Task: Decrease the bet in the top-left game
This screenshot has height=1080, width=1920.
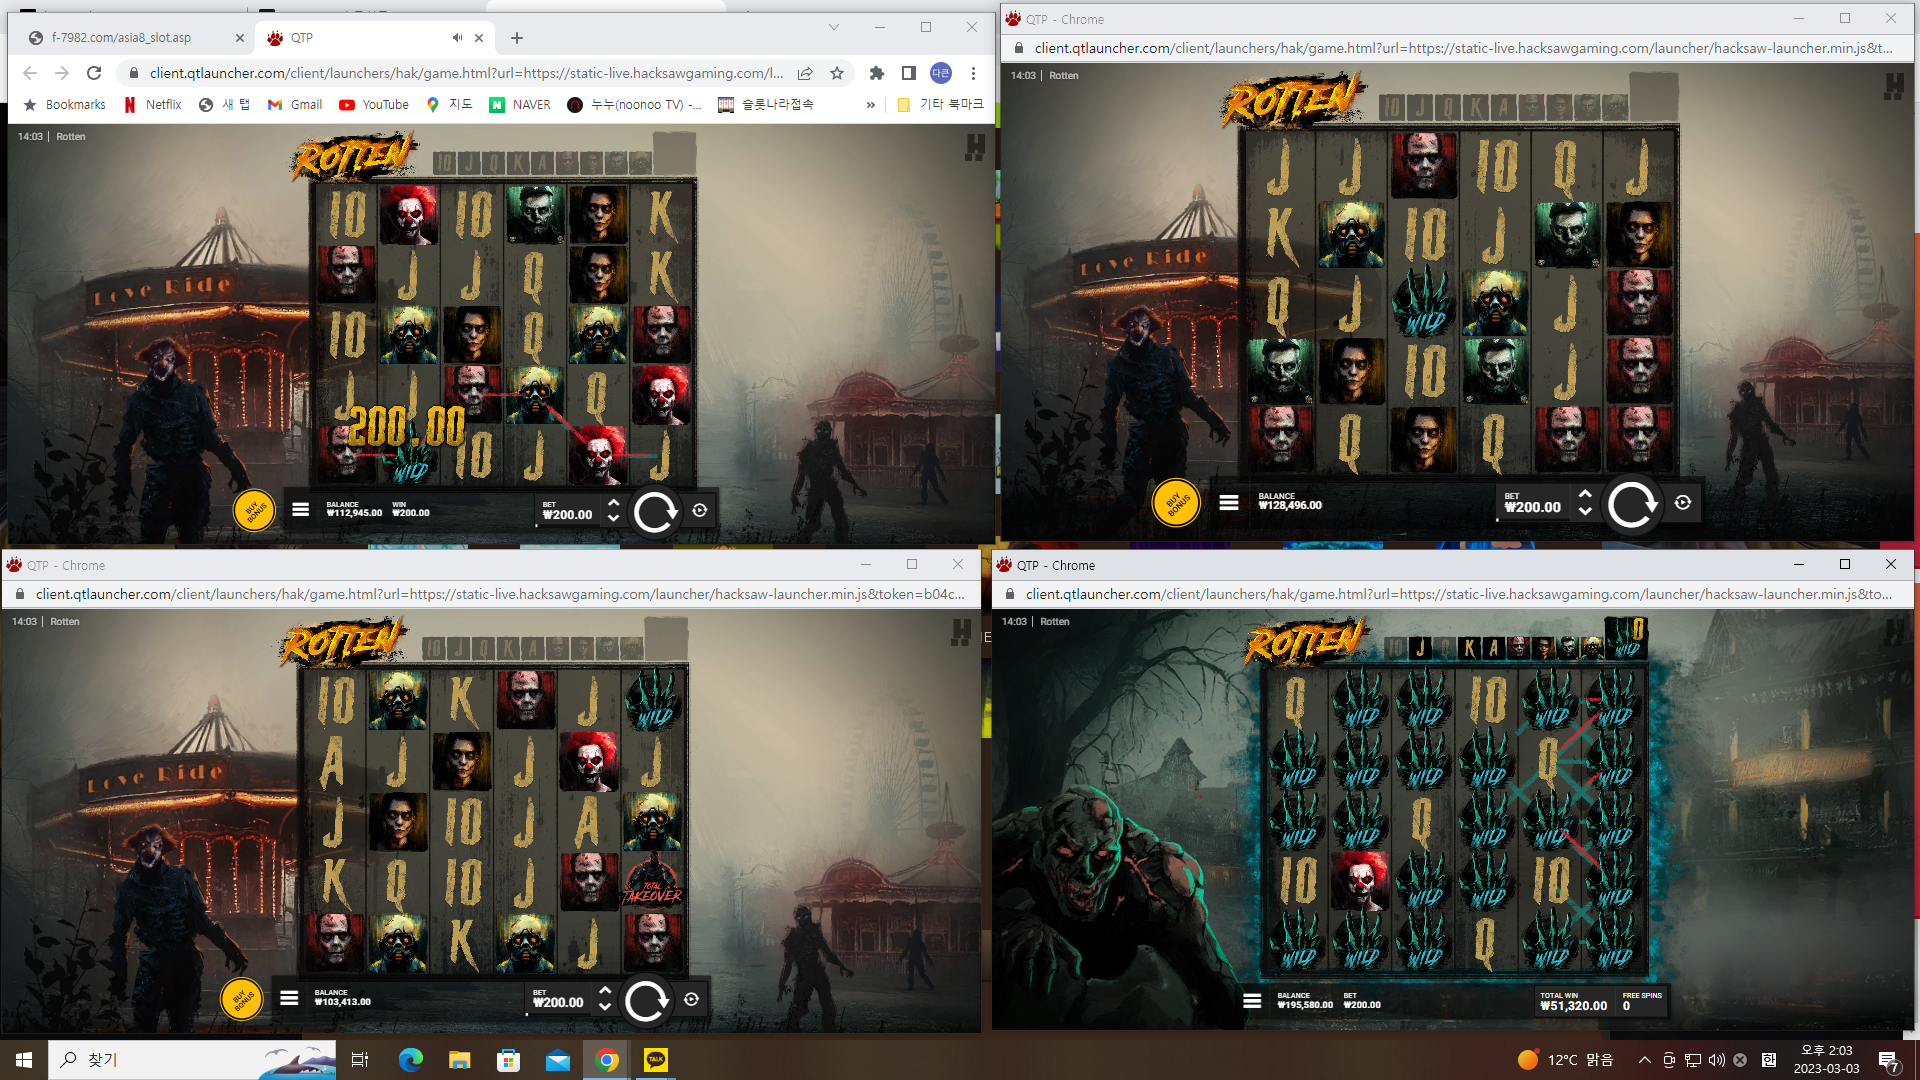Action: click(x=613, y=518)
